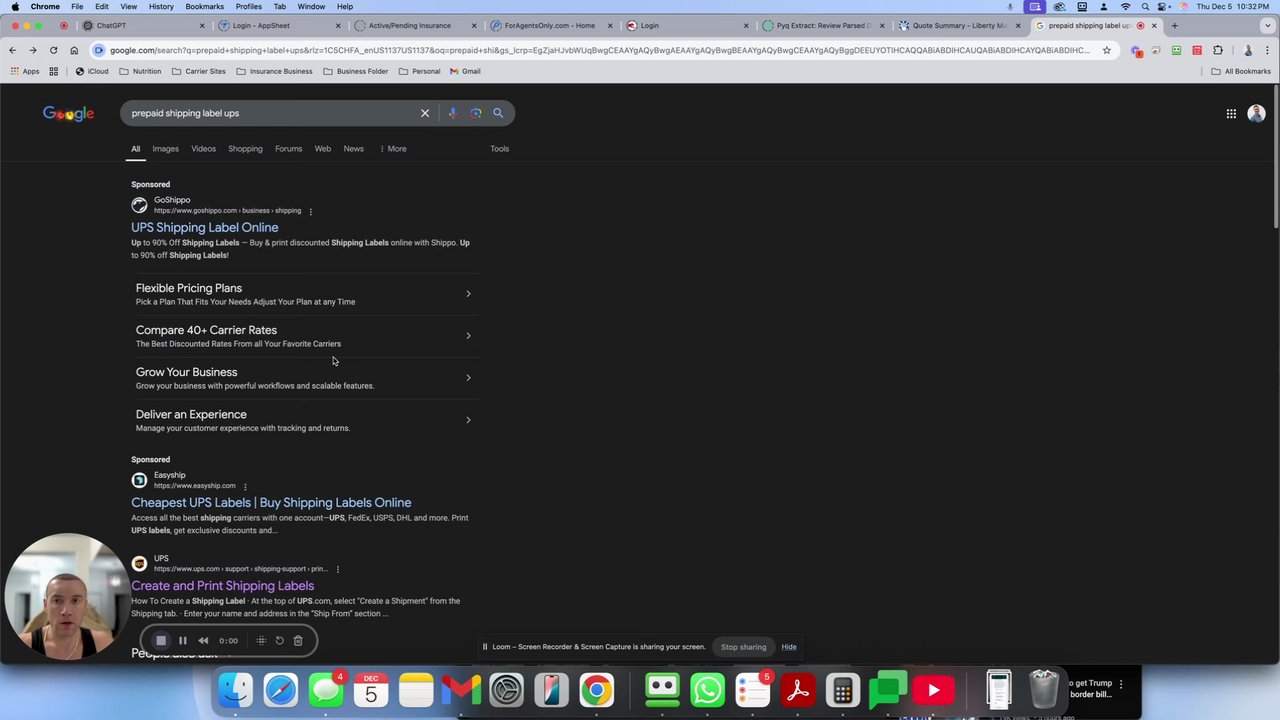Image resolution: width=1280 pixels, height=720 pixels.
Task: Submit search with the magnifier icon
Action: (x=498, y=113)
